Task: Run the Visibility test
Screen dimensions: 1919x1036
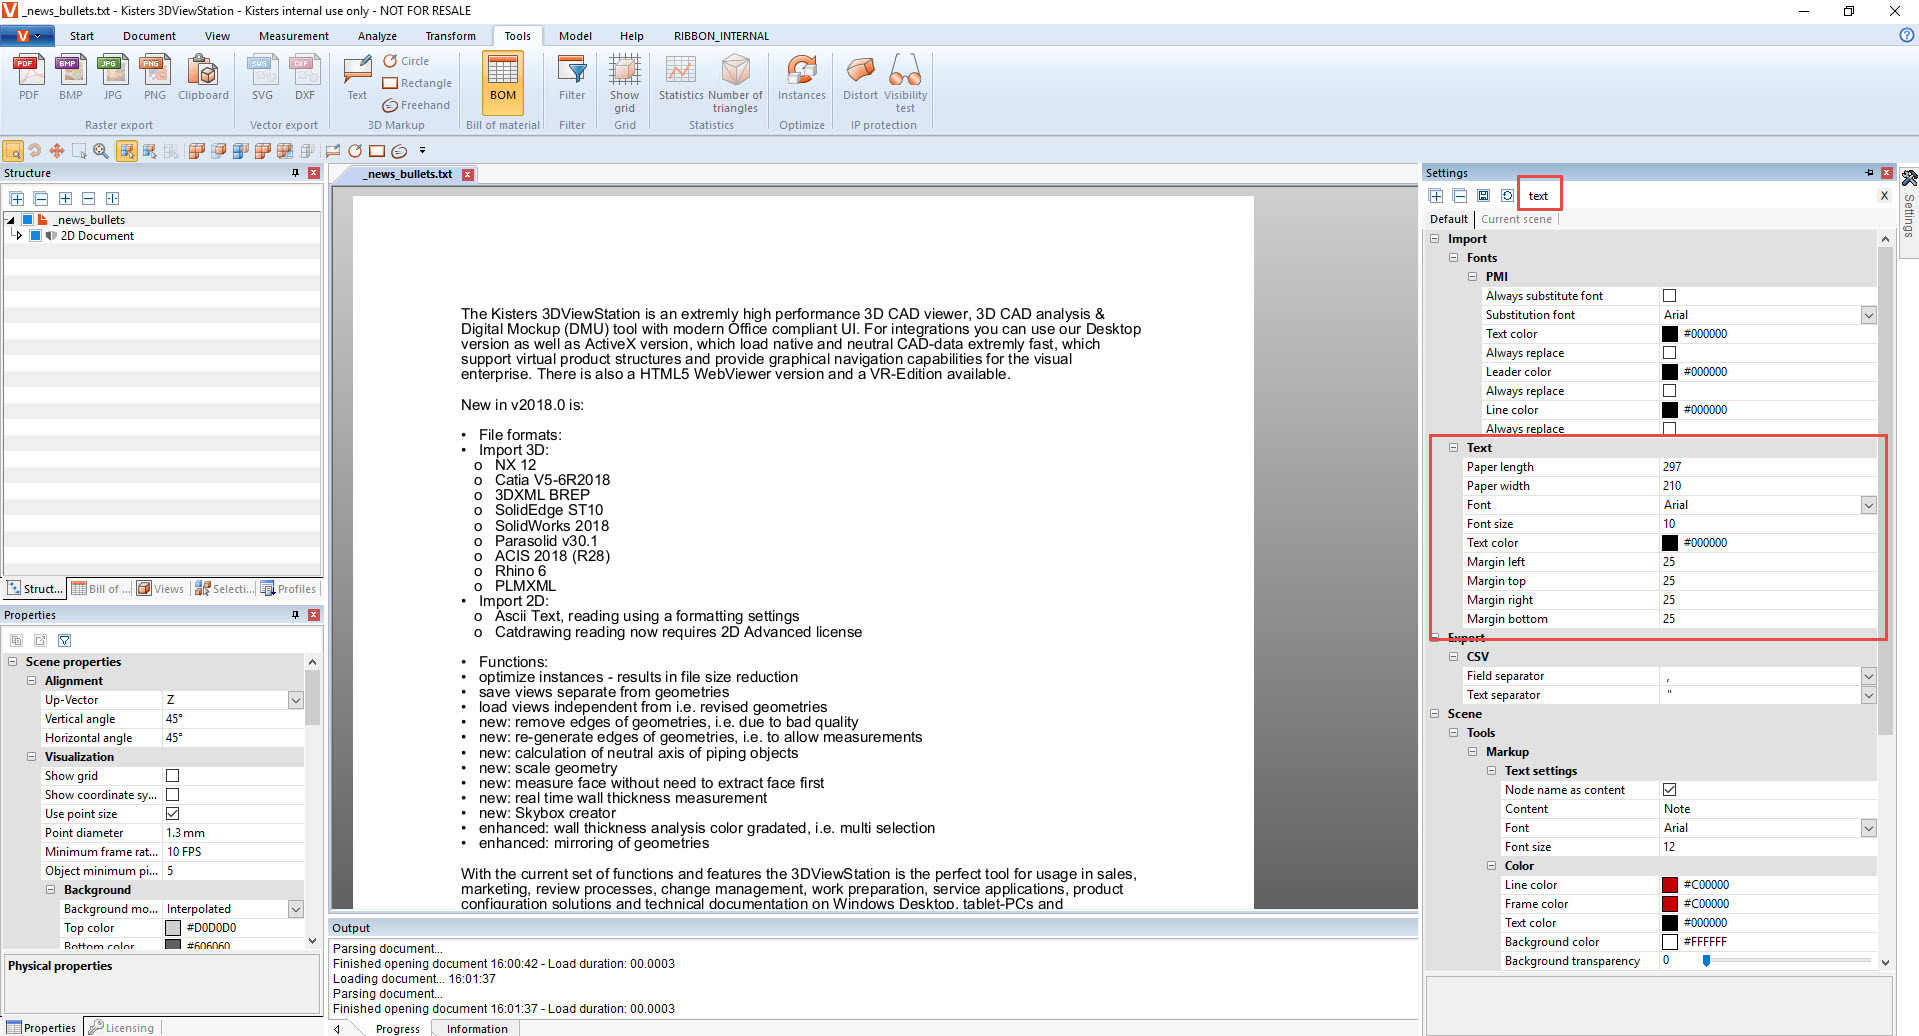Action: point(905,84)
